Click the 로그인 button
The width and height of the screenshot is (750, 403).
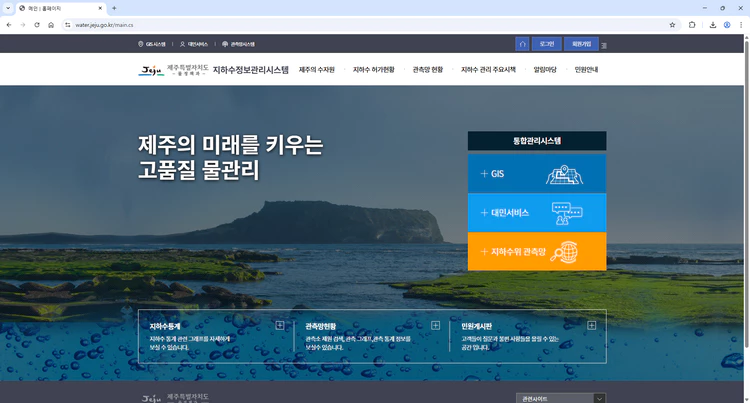point(546,44)
